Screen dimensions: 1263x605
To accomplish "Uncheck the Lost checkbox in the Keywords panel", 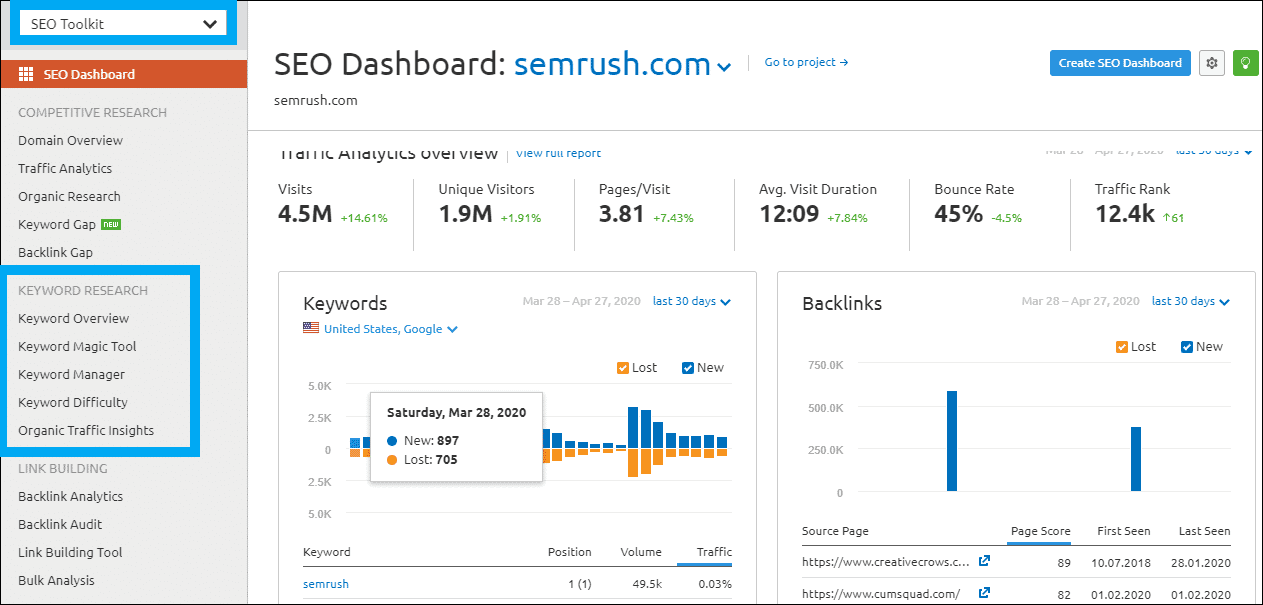I will coord(622,367).
